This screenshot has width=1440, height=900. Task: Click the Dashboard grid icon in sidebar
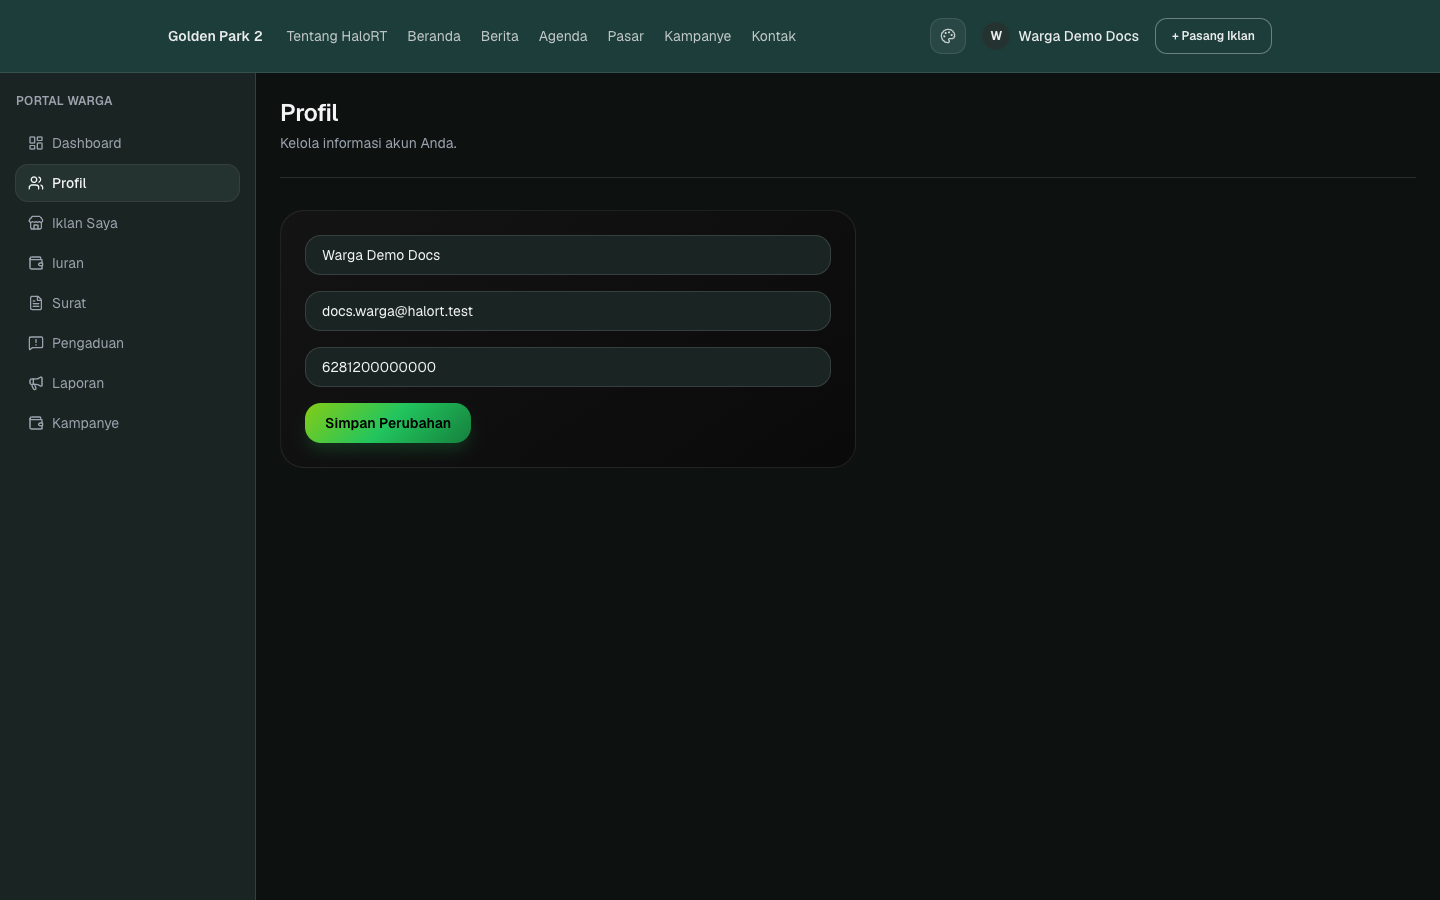pos(36,143)
